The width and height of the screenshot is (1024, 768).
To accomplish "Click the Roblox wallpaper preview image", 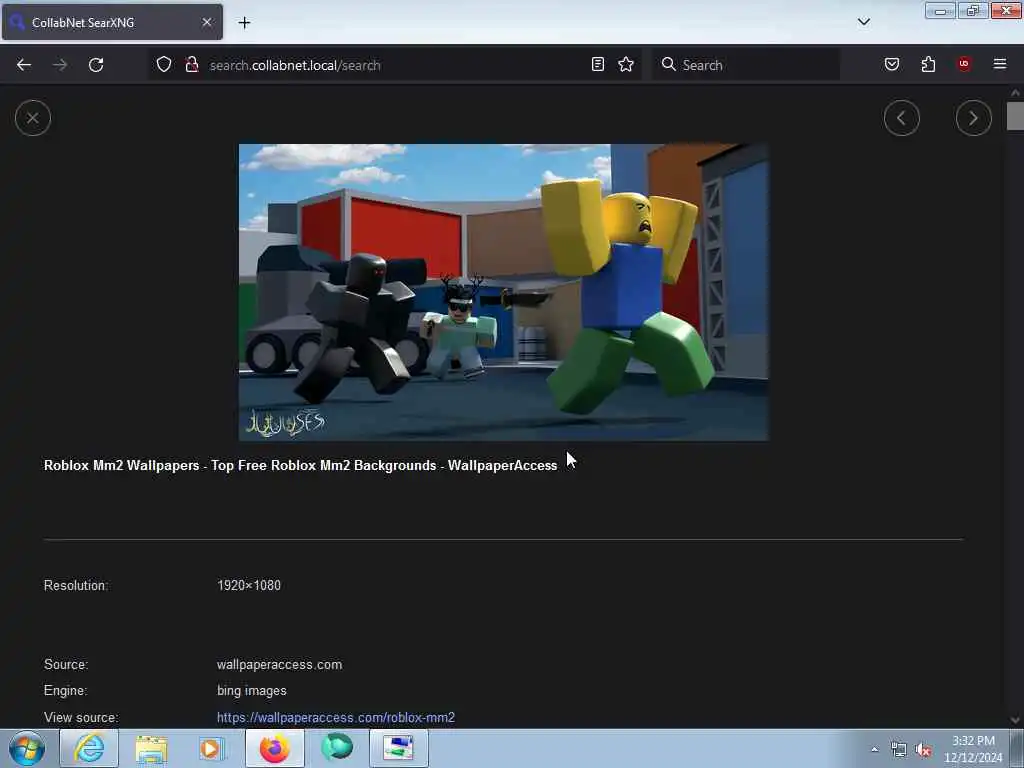I will [x=504, y=292].
